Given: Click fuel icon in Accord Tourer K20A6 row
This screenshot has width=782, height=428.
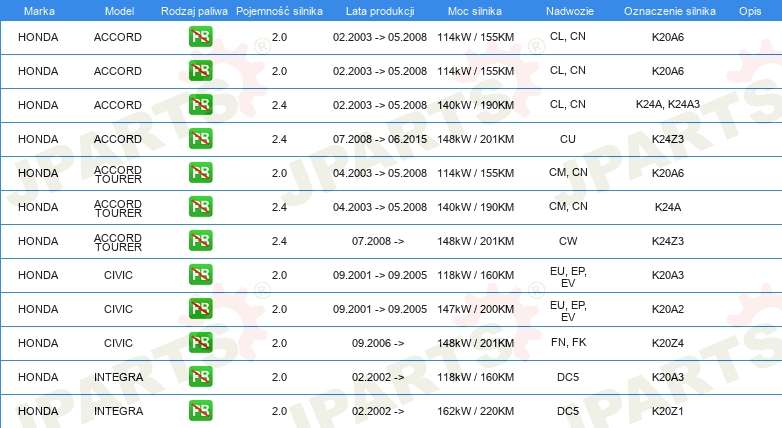Looking at the screenshot, I should (200, 173).
